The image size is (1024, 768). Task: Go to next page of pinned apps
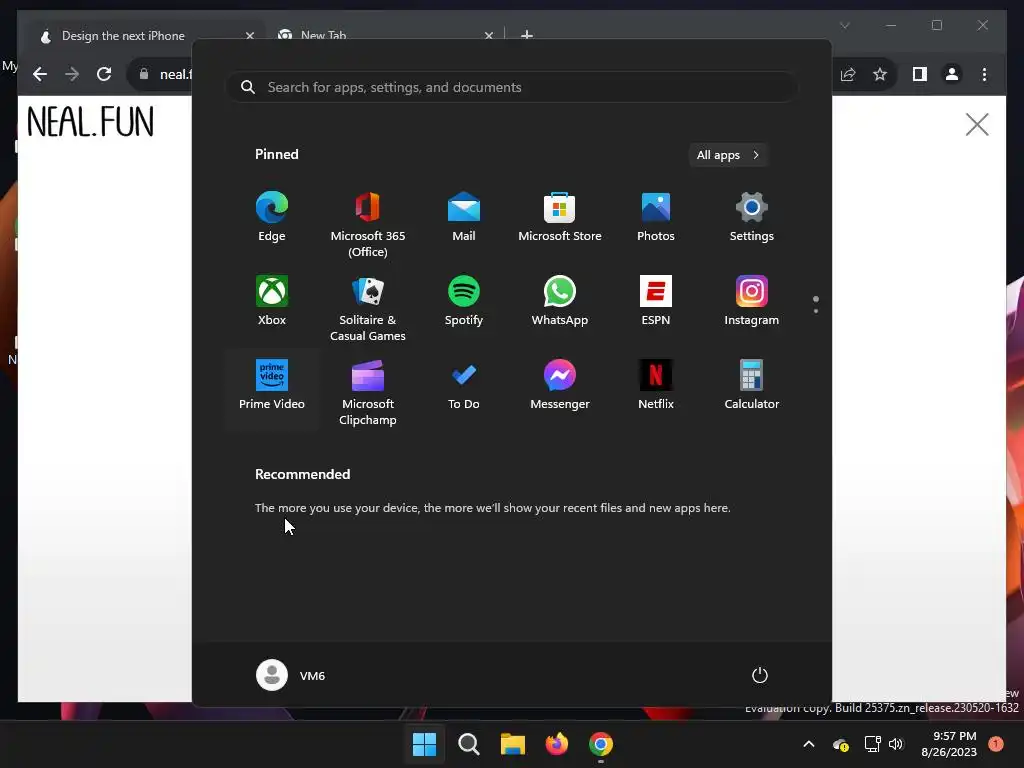(816, 311)
